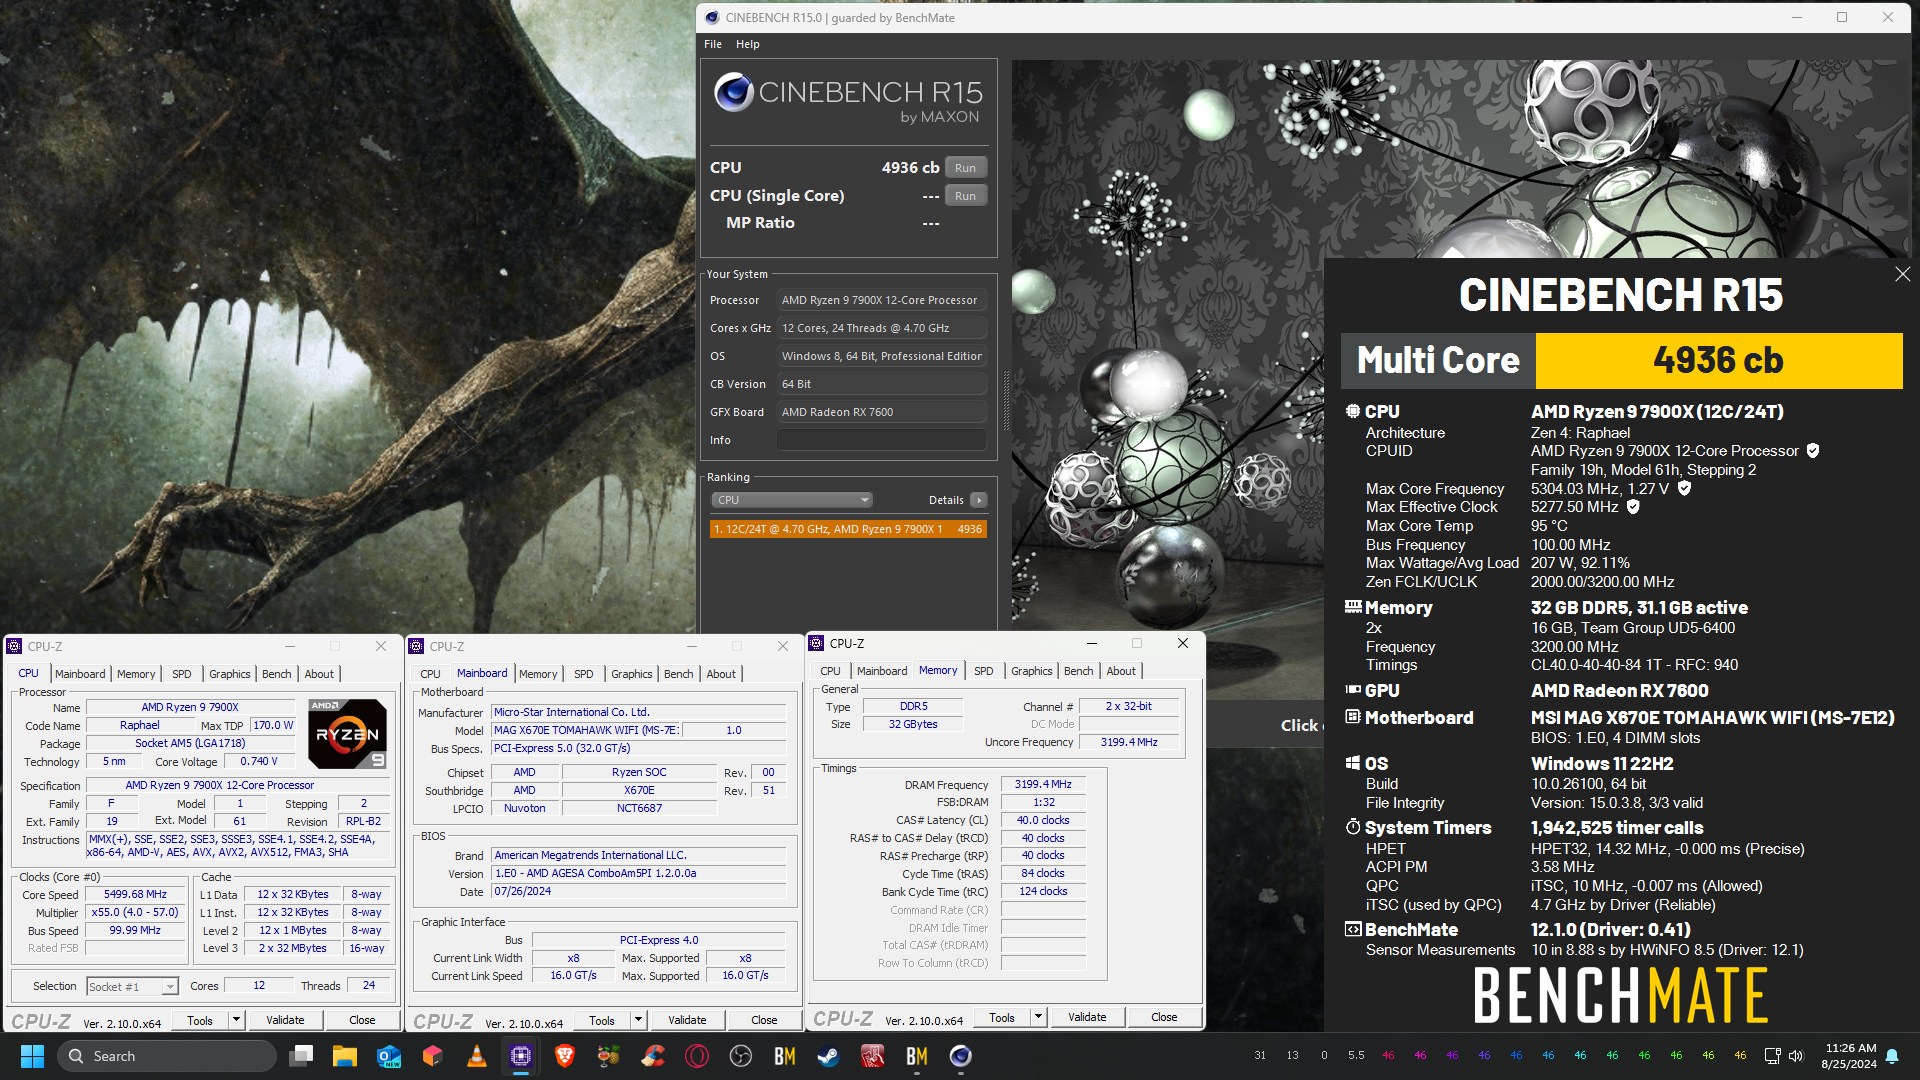Open the Help menu in Cinebench

pos(748,44)
